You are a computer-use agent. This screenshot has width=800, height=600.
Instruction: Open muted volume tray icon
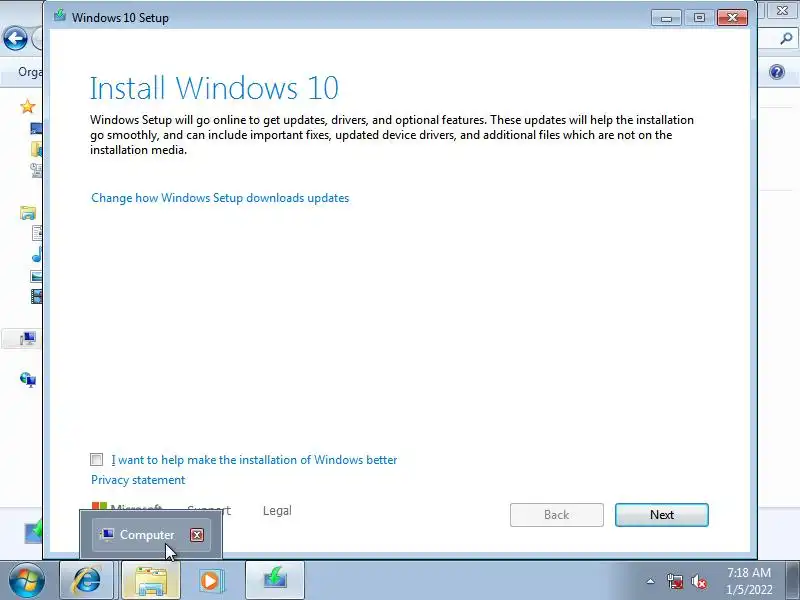click(698, 581)
